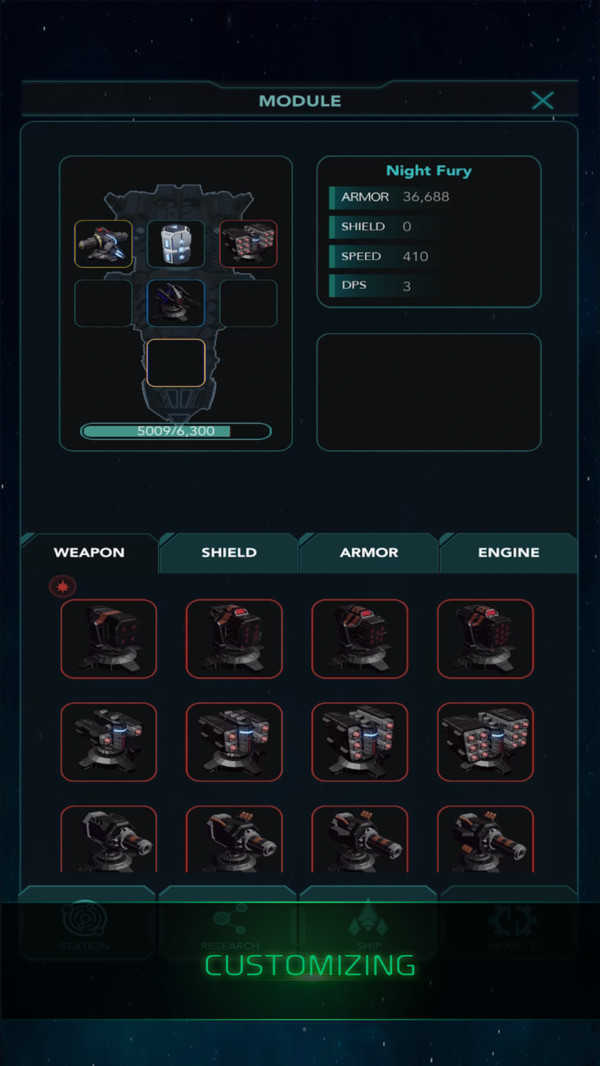Image resolution: width=600 pixels, height=1066 pixels.
Task: Click the 5009/6,300 capacity bar
Action: (x=176, y=431)
